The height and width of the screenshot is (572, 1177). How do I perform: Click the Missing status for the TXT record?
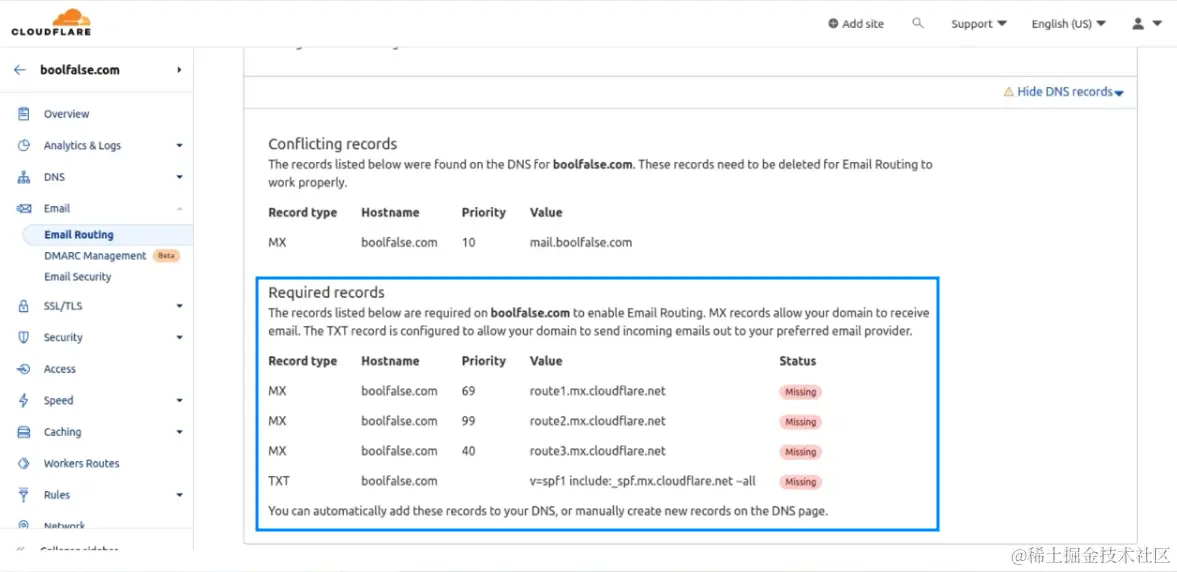coord(800,482)
